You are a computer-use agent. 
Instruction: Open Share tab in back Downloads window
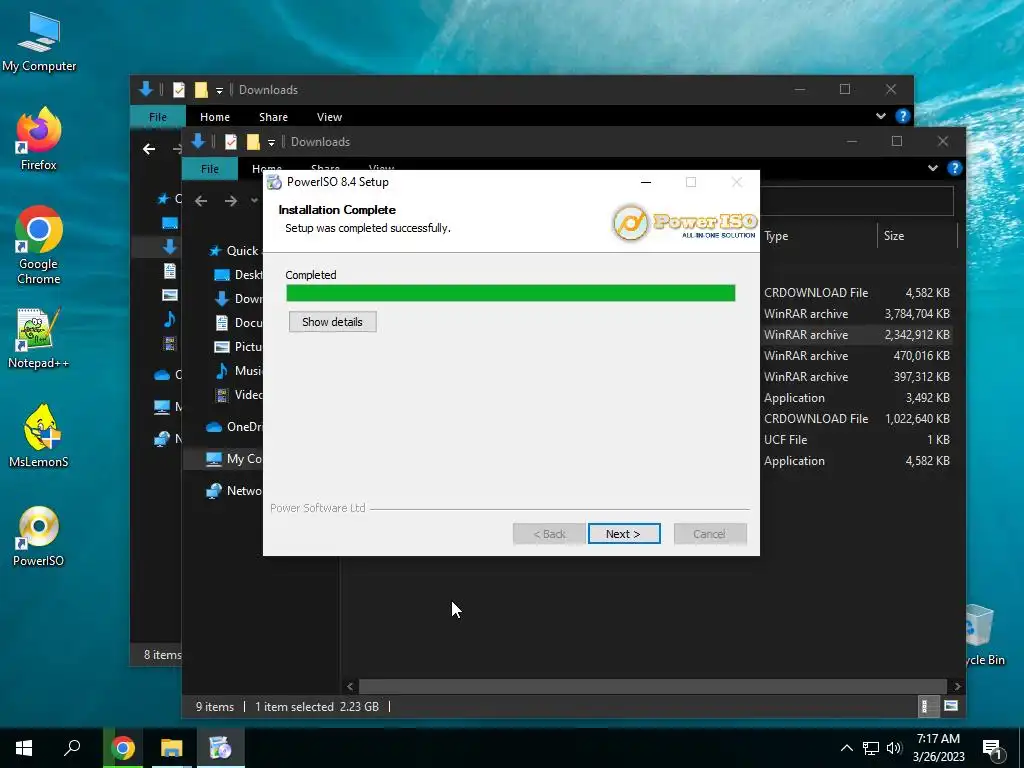click(273, 117)
